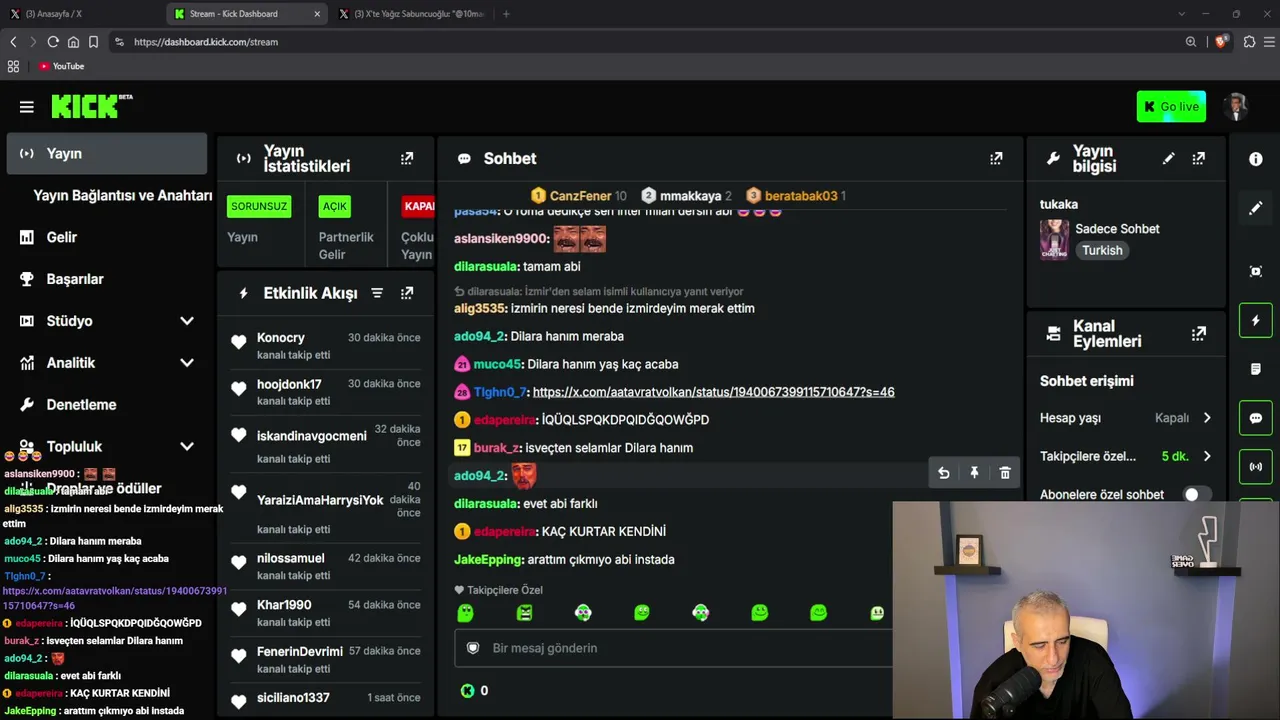The width and height of the screenshot is (1280, 720).
Task: Click the info icon in right rail
Action: 1256,159
